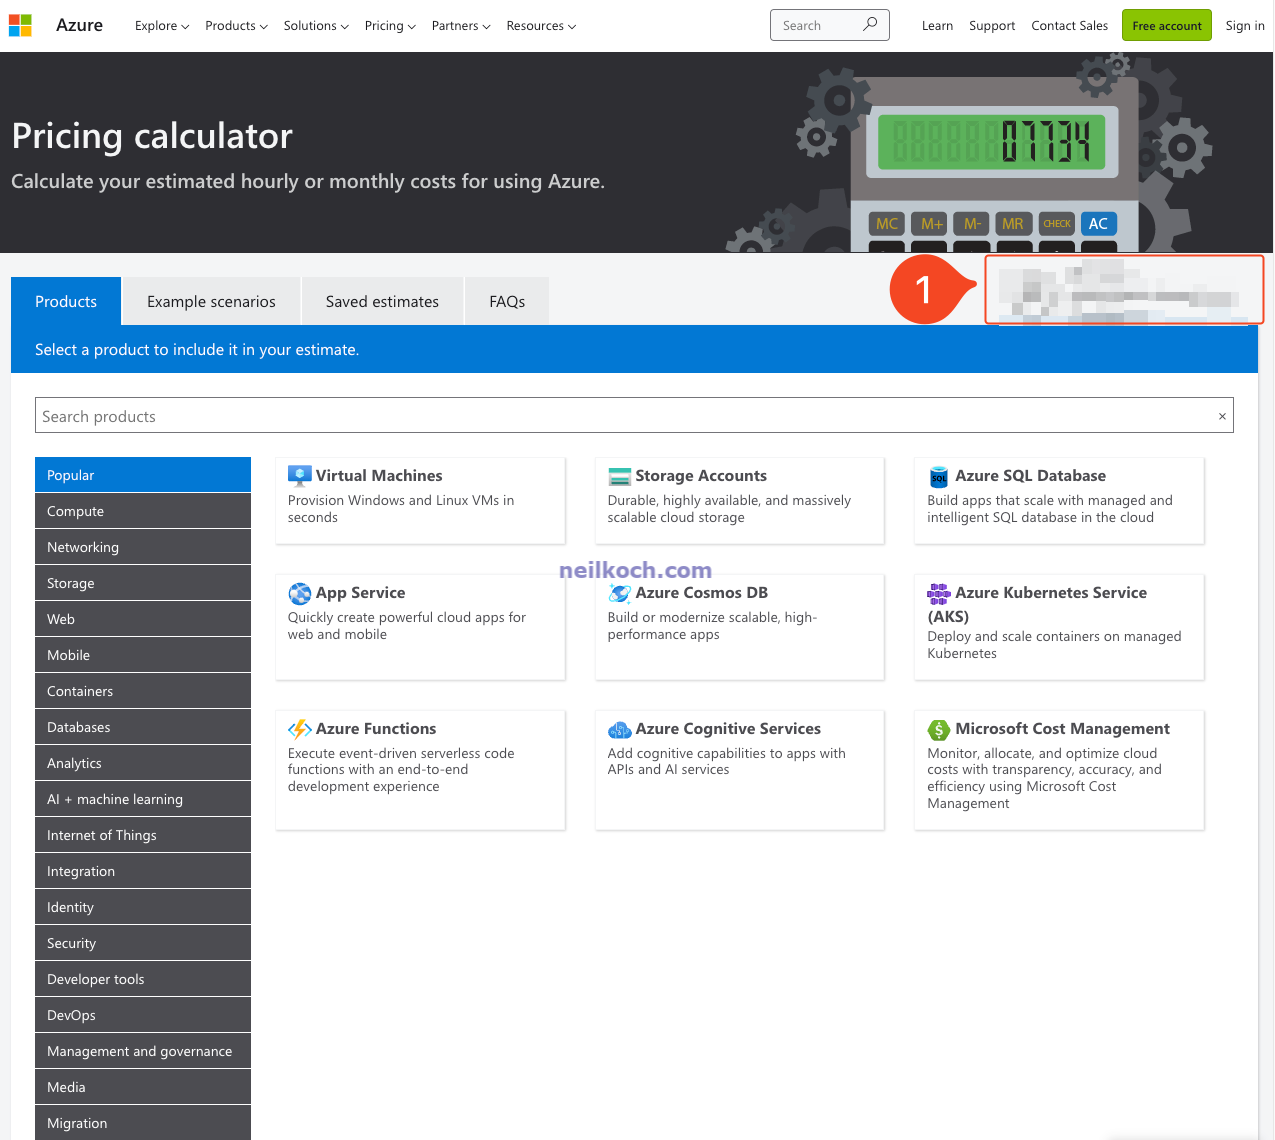Select the Web category
Viewport: 1275px width, 1140px height.
tap(143, 619)
